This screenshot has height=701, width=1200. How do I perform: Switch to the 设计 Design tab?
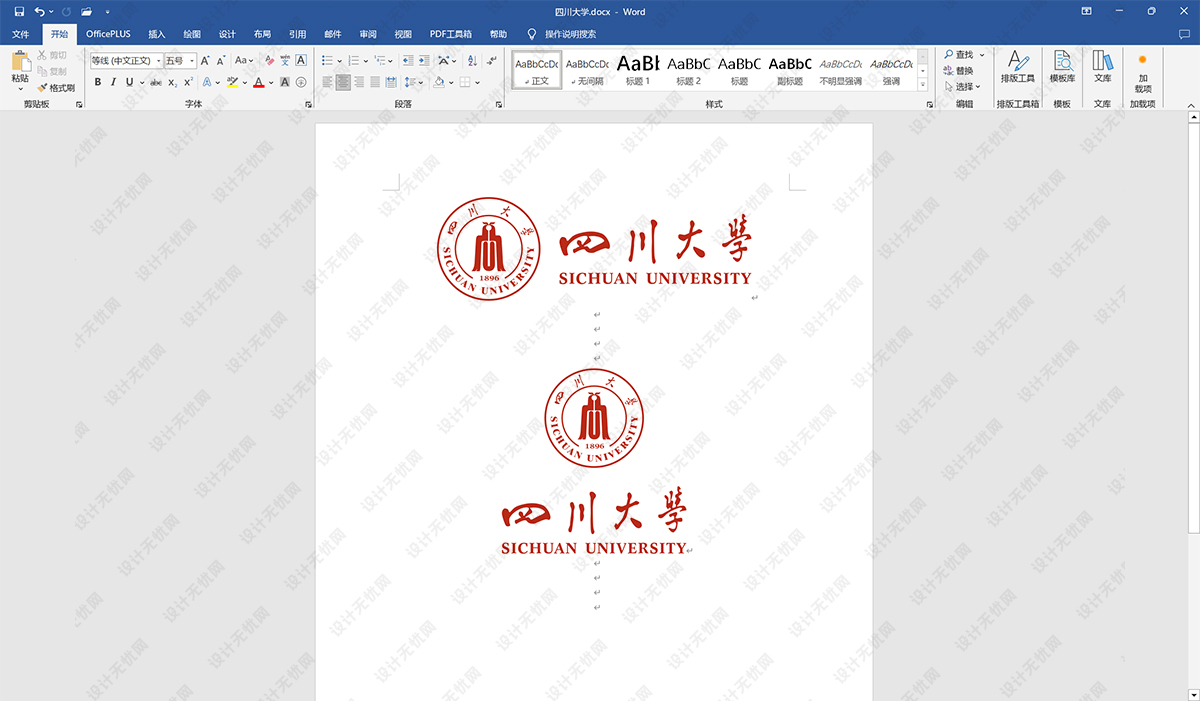(227, 34)
